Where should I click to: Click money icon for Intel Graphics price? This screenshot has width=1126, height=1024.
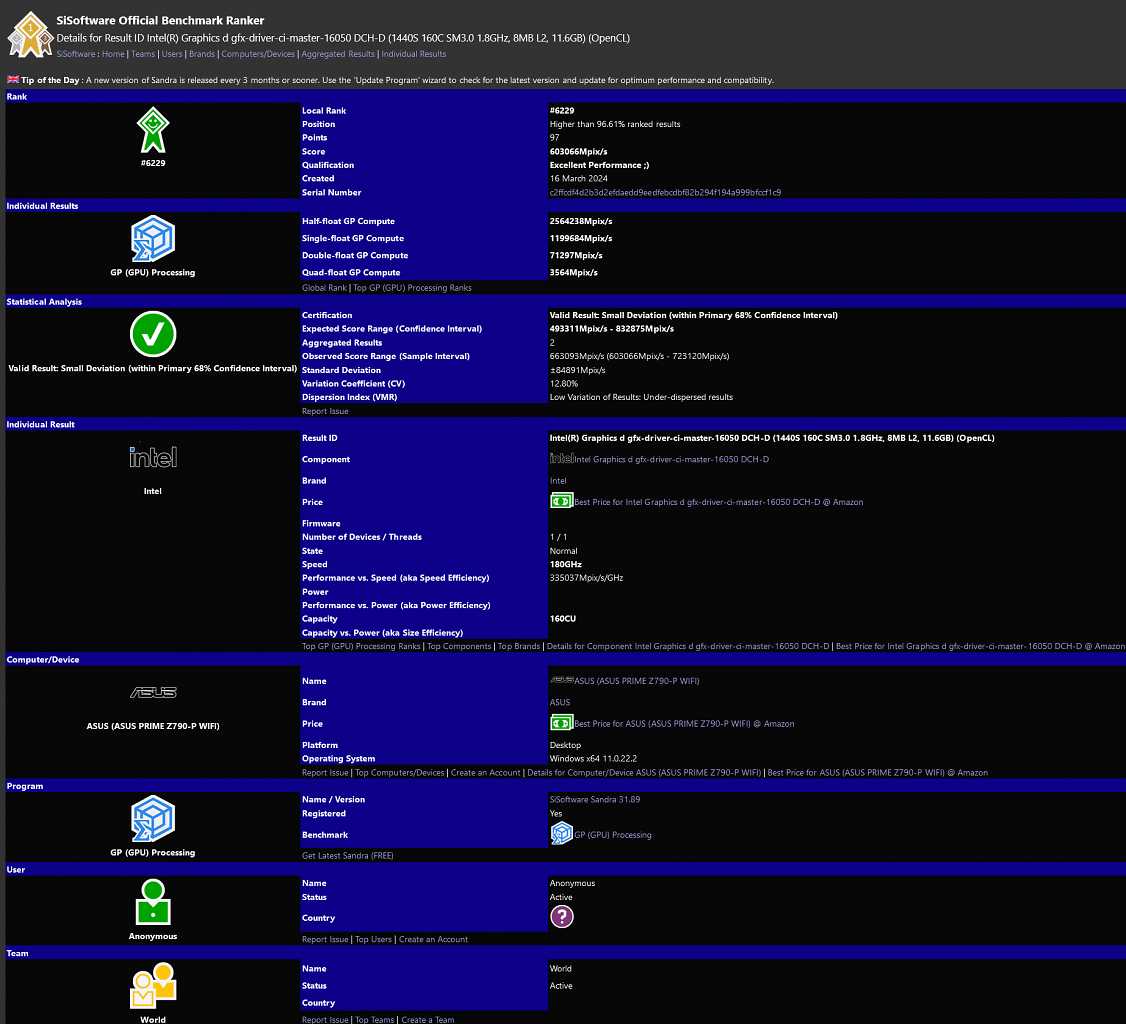[562, 501]
